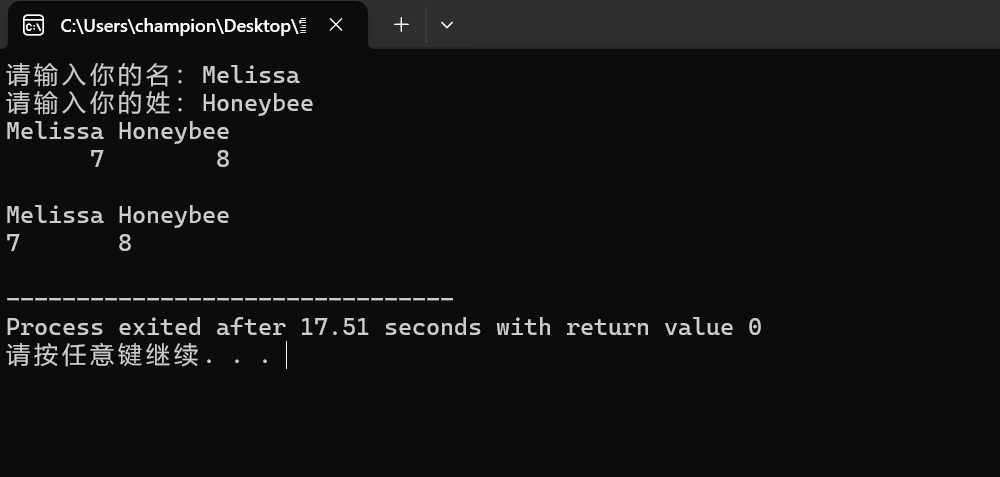The height and width of the screenshot is (477, 1000).
Task: Click the left-aligned number 8 on the last output row
Action: click(x=125, y=244)
